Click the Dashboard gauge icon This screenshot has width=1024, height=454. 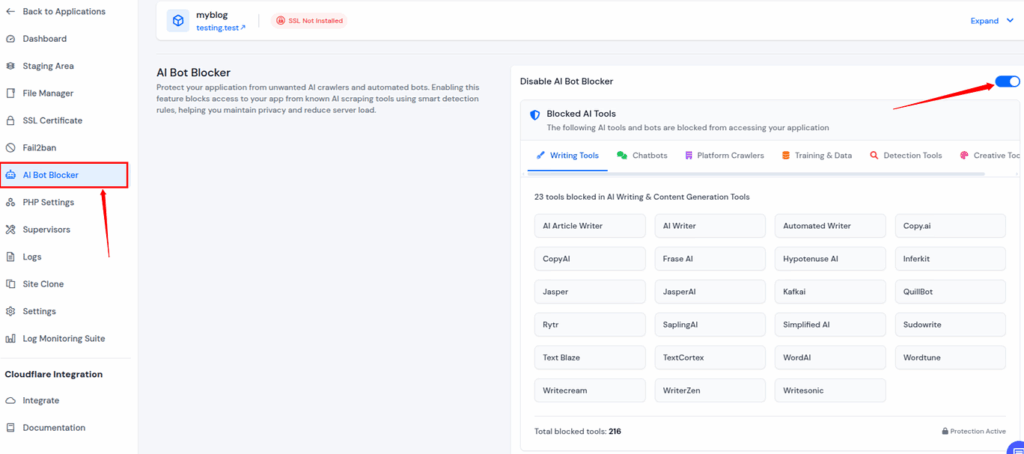10,39
